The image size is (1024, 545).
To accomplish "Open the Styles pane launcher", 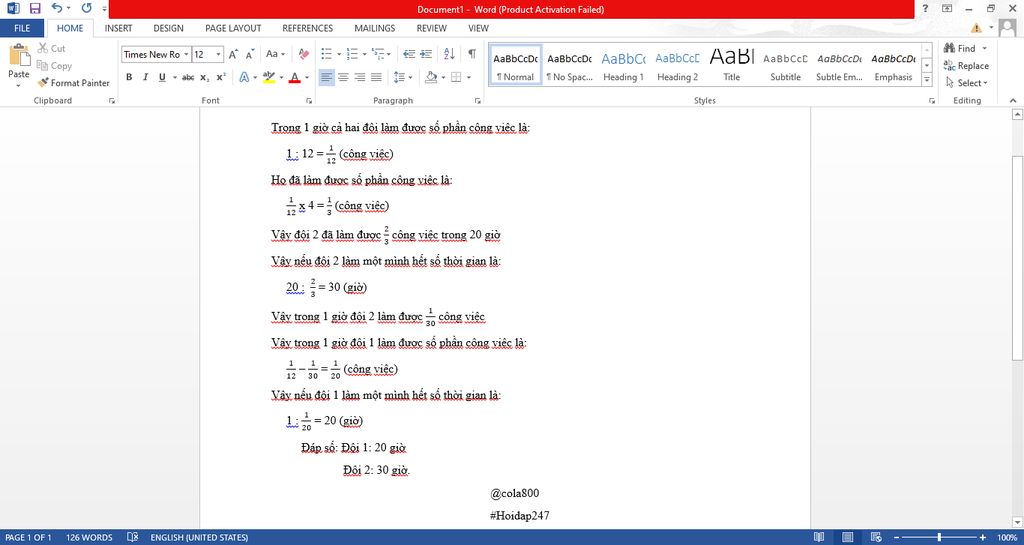I will (x=931, y=101).
